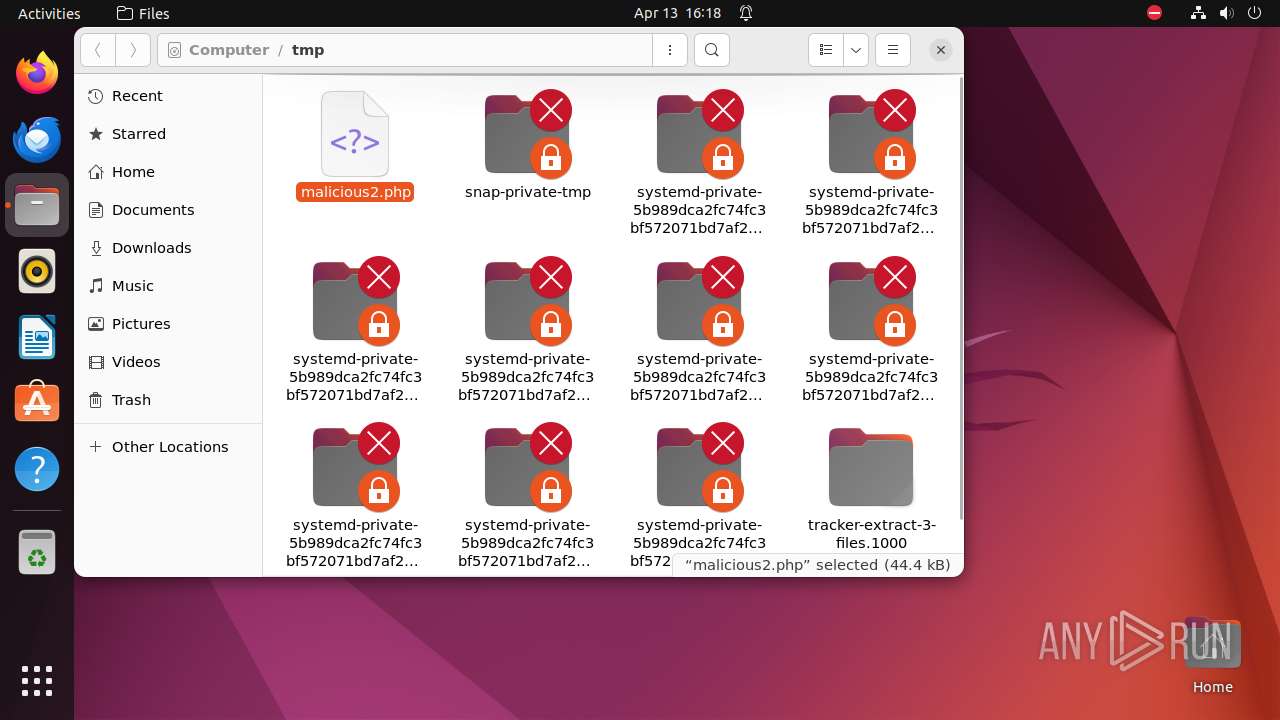Show Applications grid

(x=37, y=681)
